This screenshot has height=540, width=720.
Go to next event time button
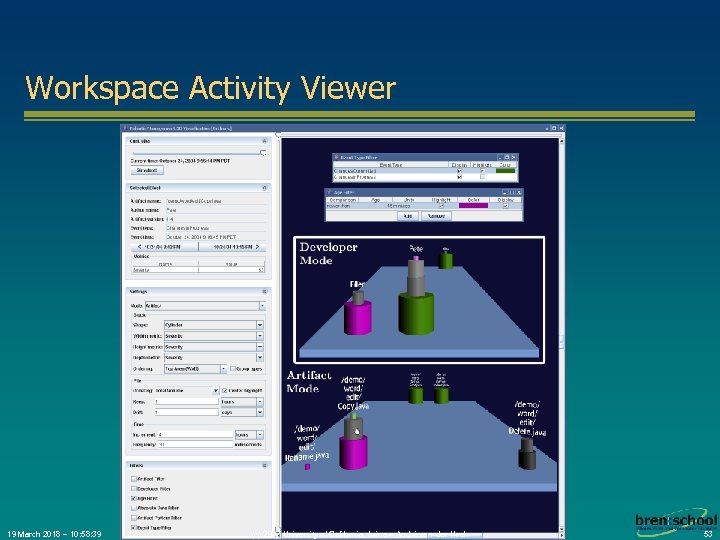pos(232,247)
